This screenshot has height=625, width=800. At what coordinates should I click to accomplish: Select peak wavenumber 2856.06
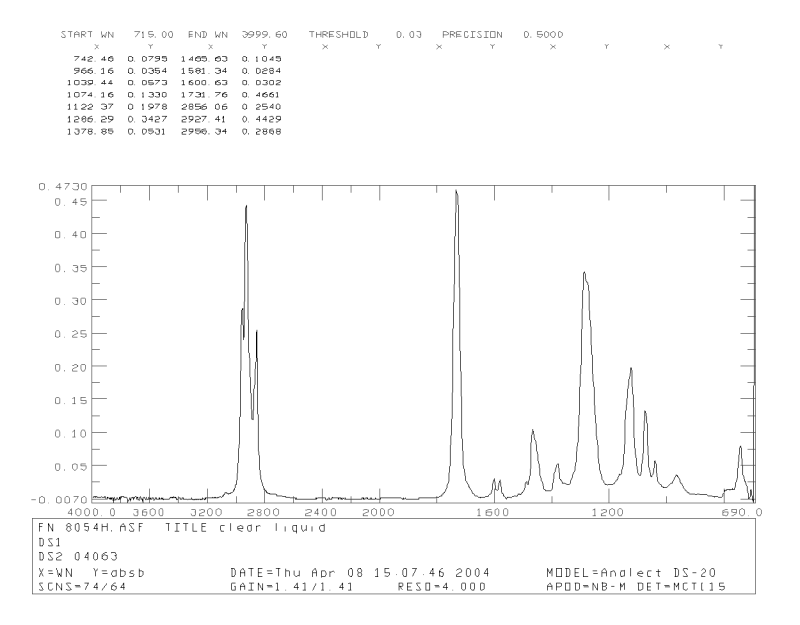(x=204, y=107)
